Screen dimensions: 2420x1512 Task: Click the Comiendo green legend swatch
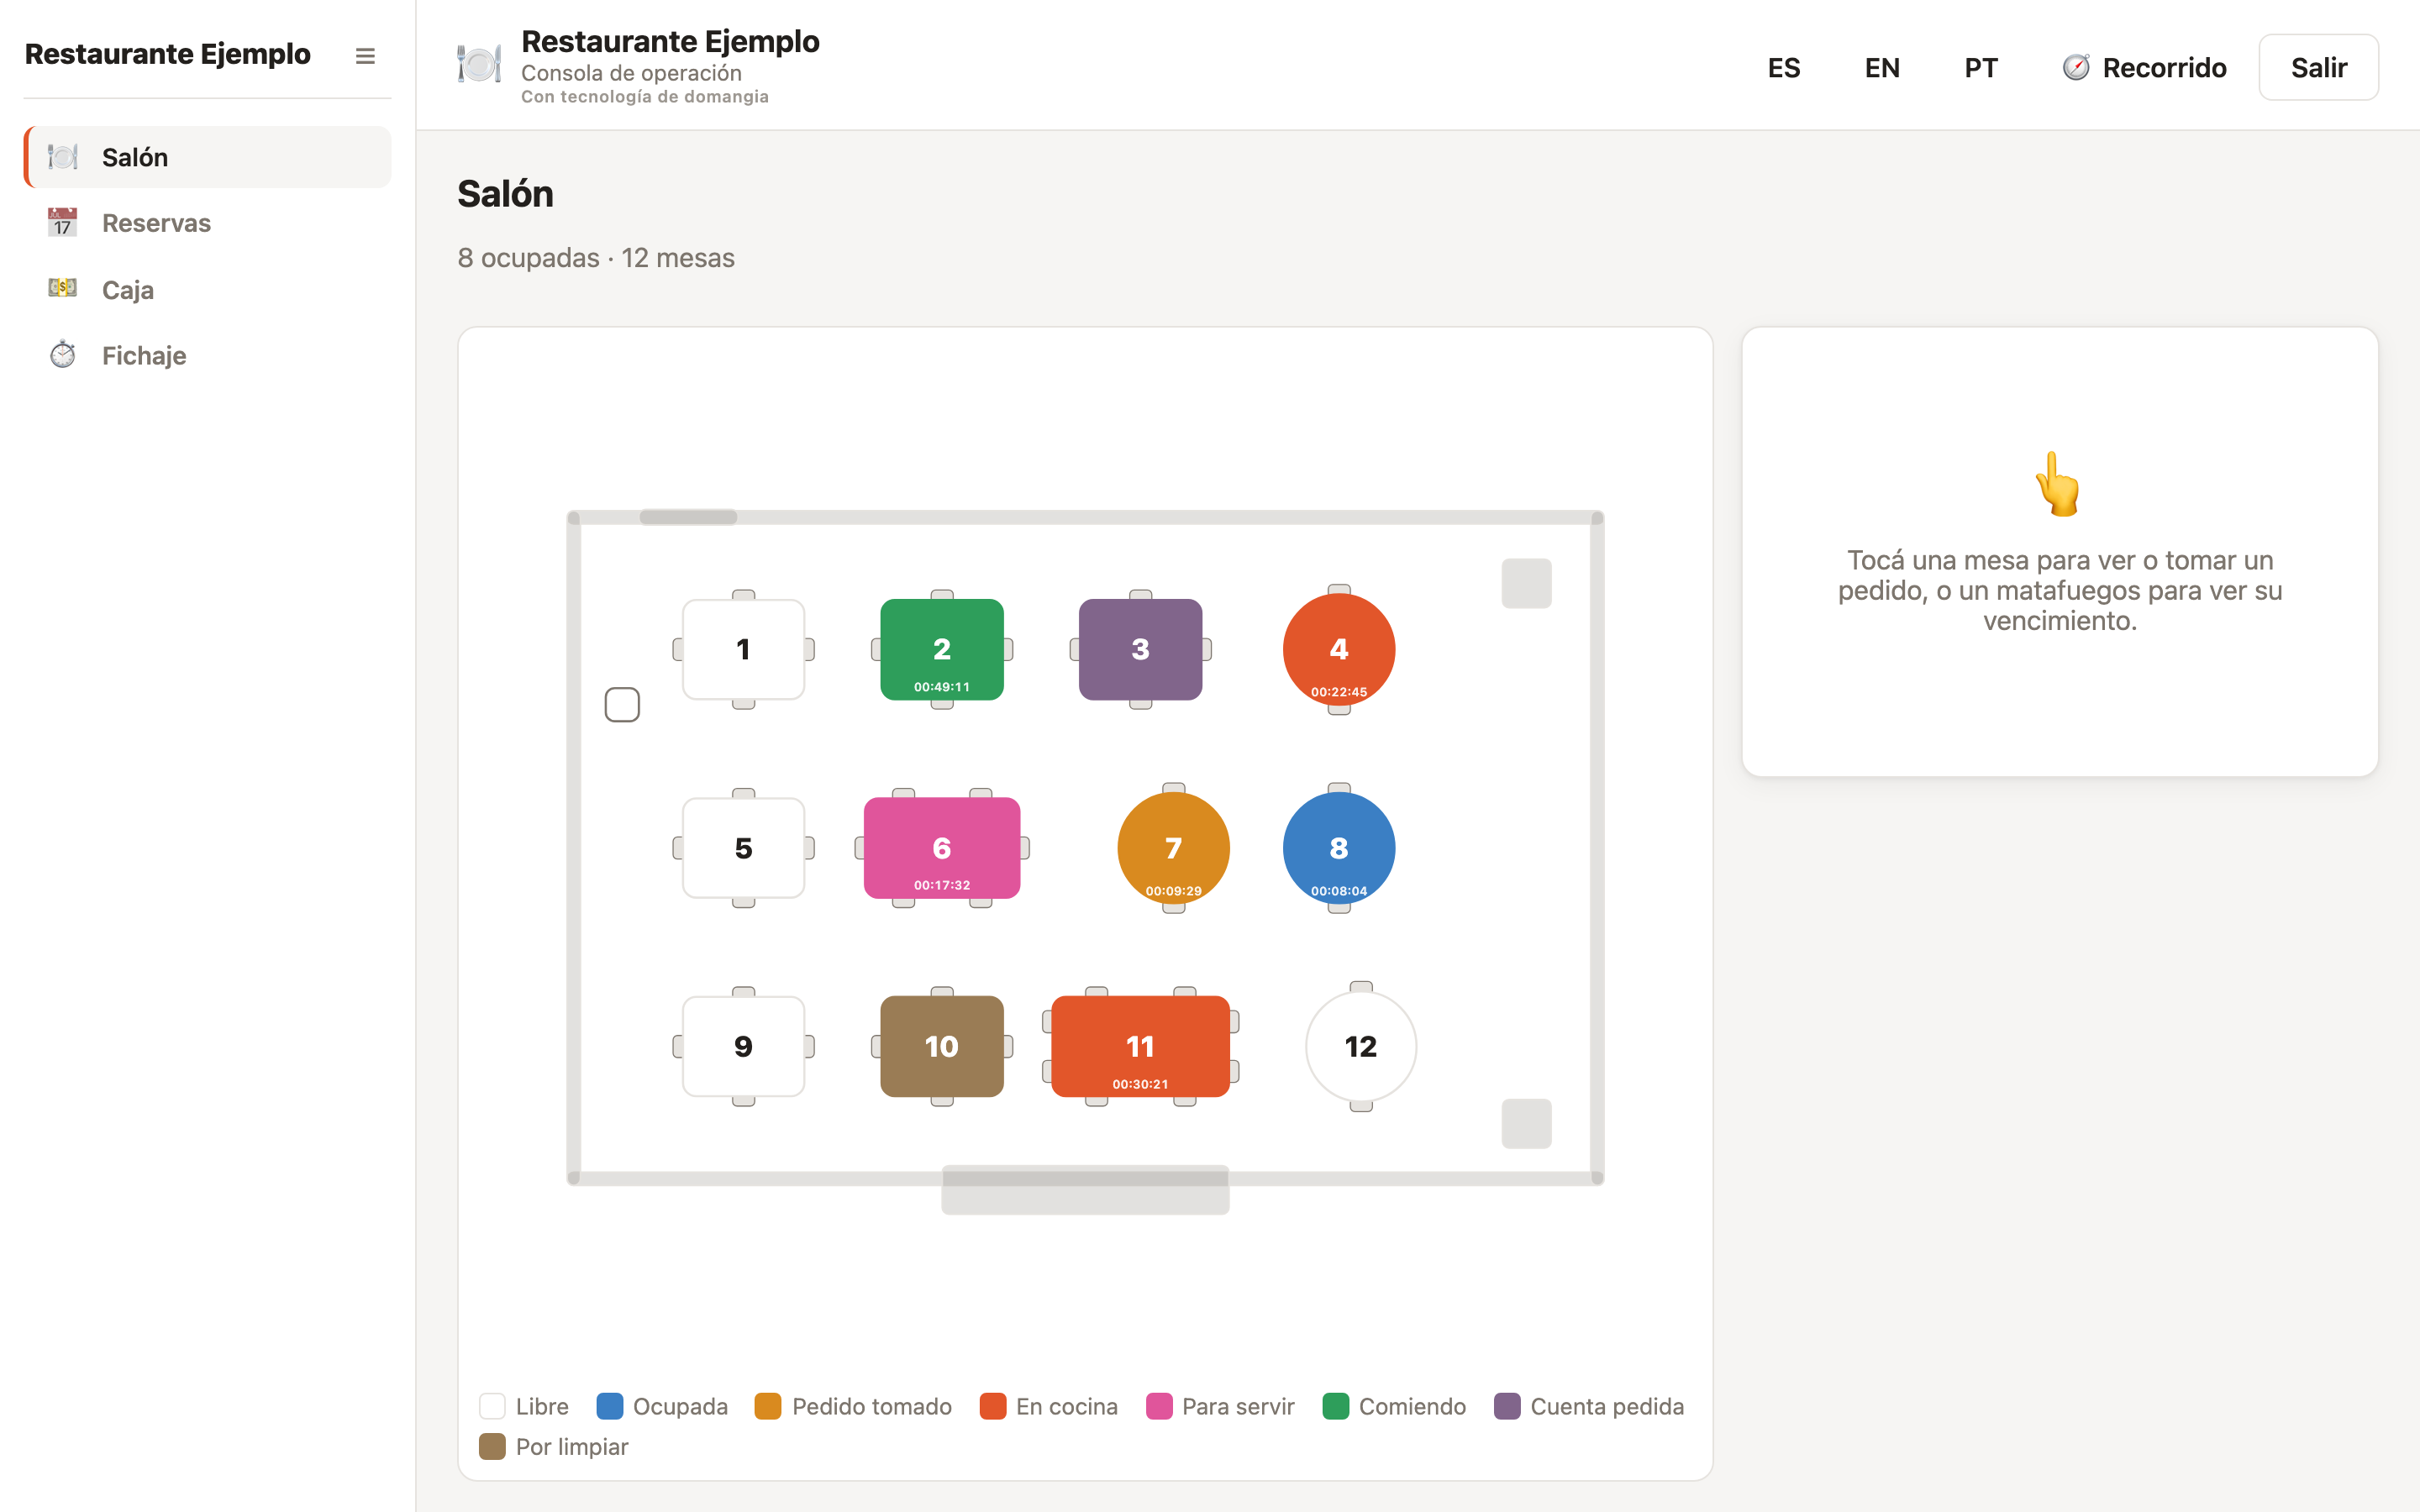pyautogui.click(x=1335, y=1406)
